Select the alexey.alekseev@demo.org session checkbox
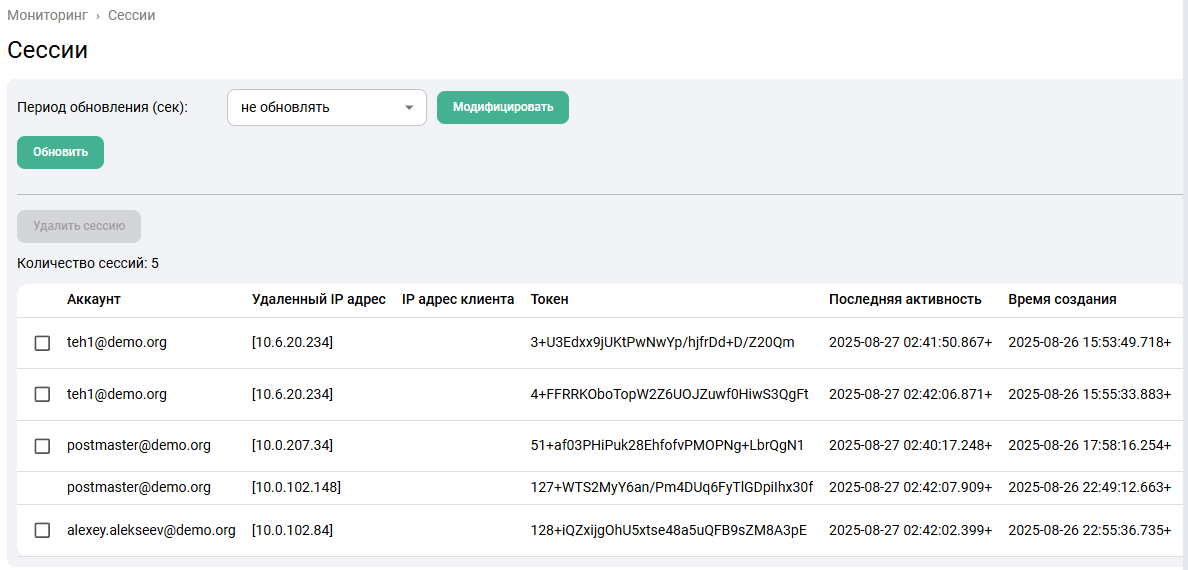 pos(42,531)
